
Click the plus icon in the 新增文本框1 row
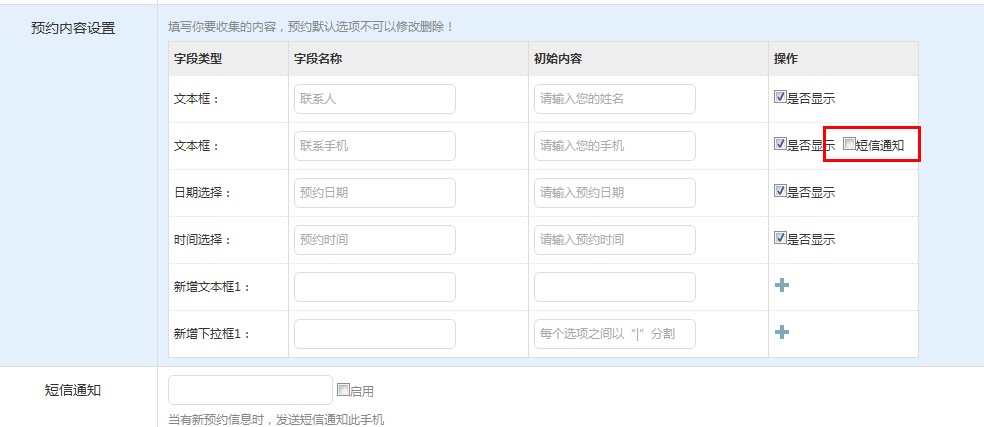[x=782, y=286]
